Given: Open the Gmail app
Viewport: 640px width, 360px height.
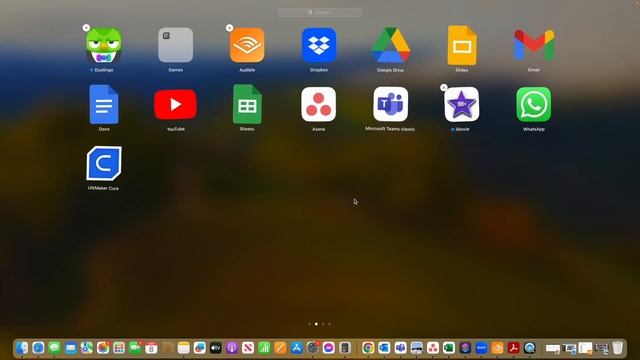Looking at the screenshot, I should coord(534,45).
